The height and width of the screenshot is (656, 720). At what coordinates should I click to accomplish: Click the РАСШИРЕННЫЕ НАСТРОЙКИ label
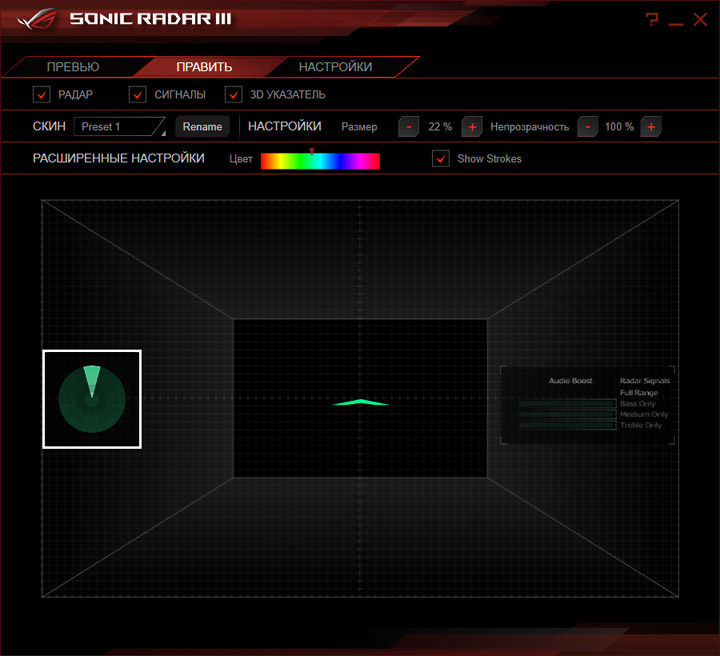coord(118,158)
